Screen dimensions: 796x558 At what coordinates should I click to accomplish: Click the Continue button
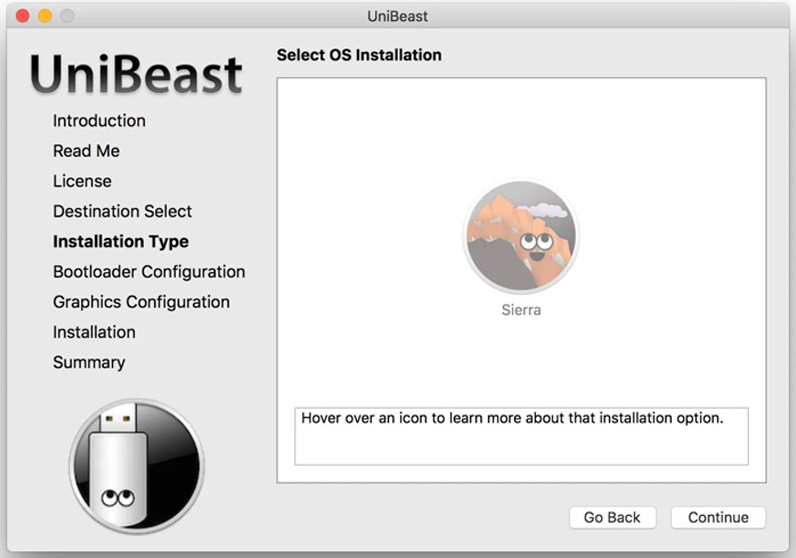(x=718, y=517)
